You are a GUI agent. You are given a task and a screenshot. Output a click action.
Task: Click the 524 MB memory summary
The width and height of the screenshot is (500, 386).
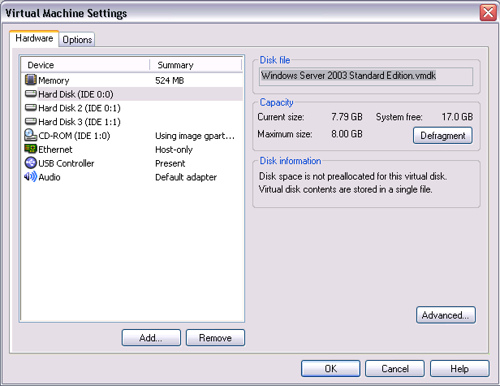click(170, 80)
